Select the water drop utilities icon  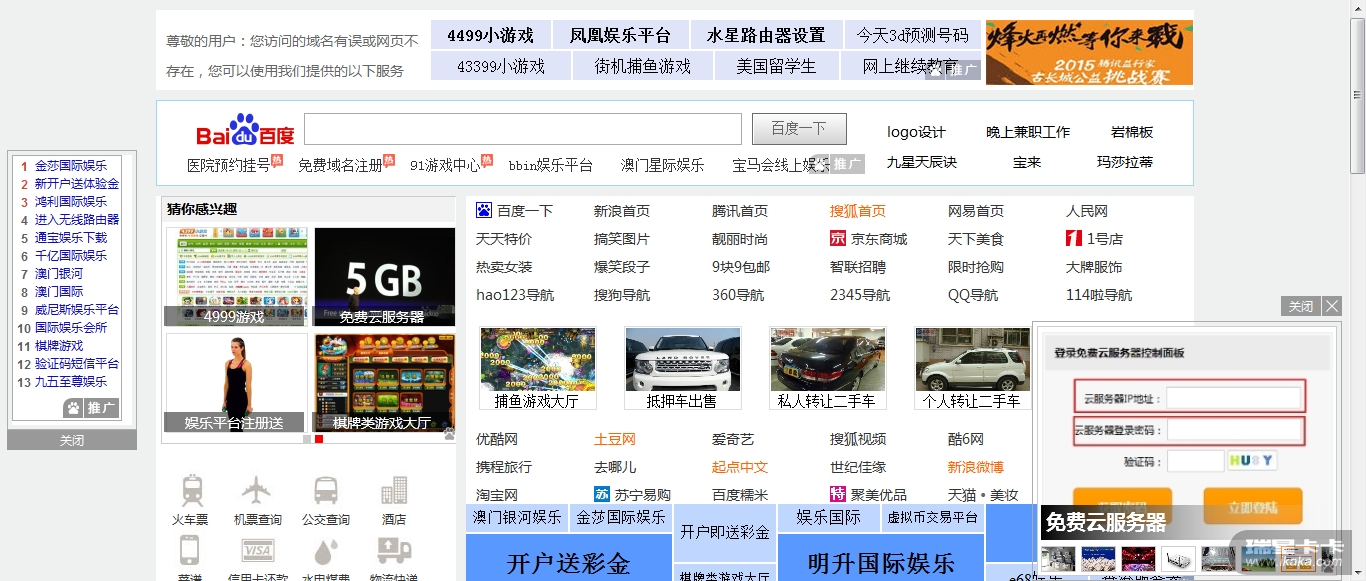[325, 552]
